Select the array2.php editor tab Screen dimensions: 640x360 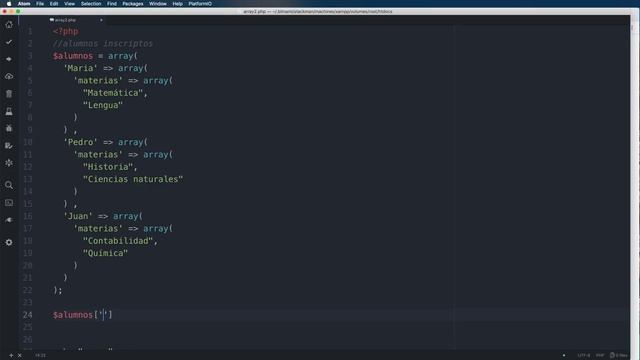tap(63, 20)
